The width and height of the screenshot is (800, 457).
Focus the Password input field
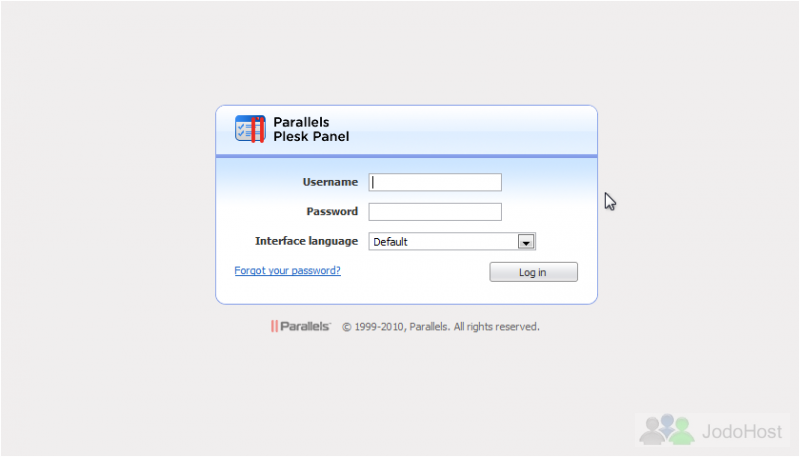(435, 212)
